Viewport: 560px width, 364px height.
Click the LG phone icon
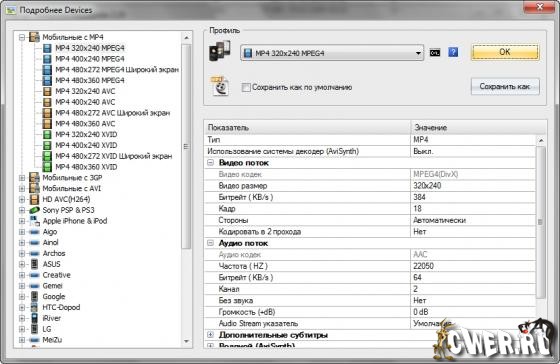tap(34, 329)
